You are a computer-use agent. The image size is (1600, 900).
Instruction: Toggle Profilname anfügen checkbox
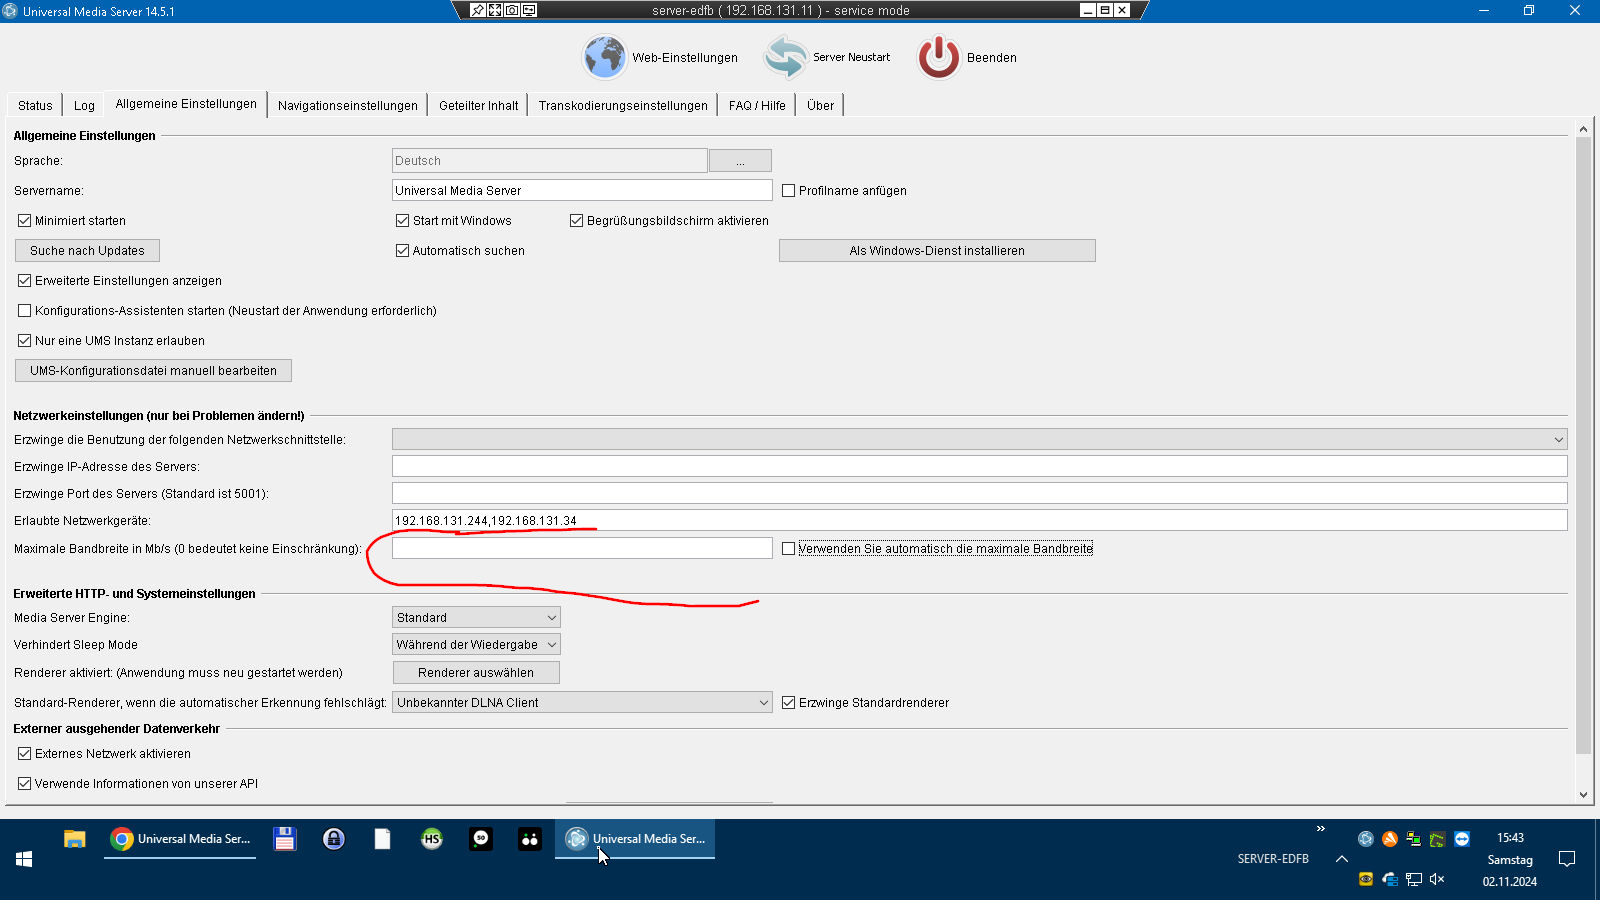point(788,191)
